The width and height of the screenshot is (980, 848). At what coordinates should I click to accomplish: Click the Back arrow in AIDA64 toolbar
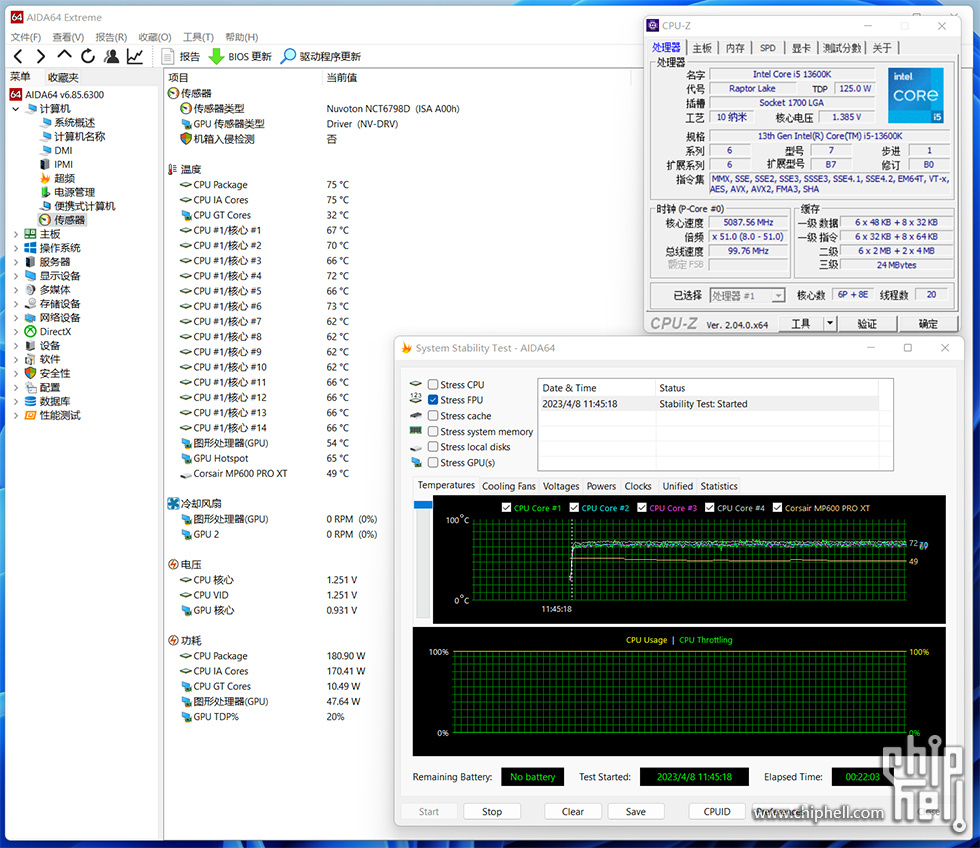tap(18, 56)
